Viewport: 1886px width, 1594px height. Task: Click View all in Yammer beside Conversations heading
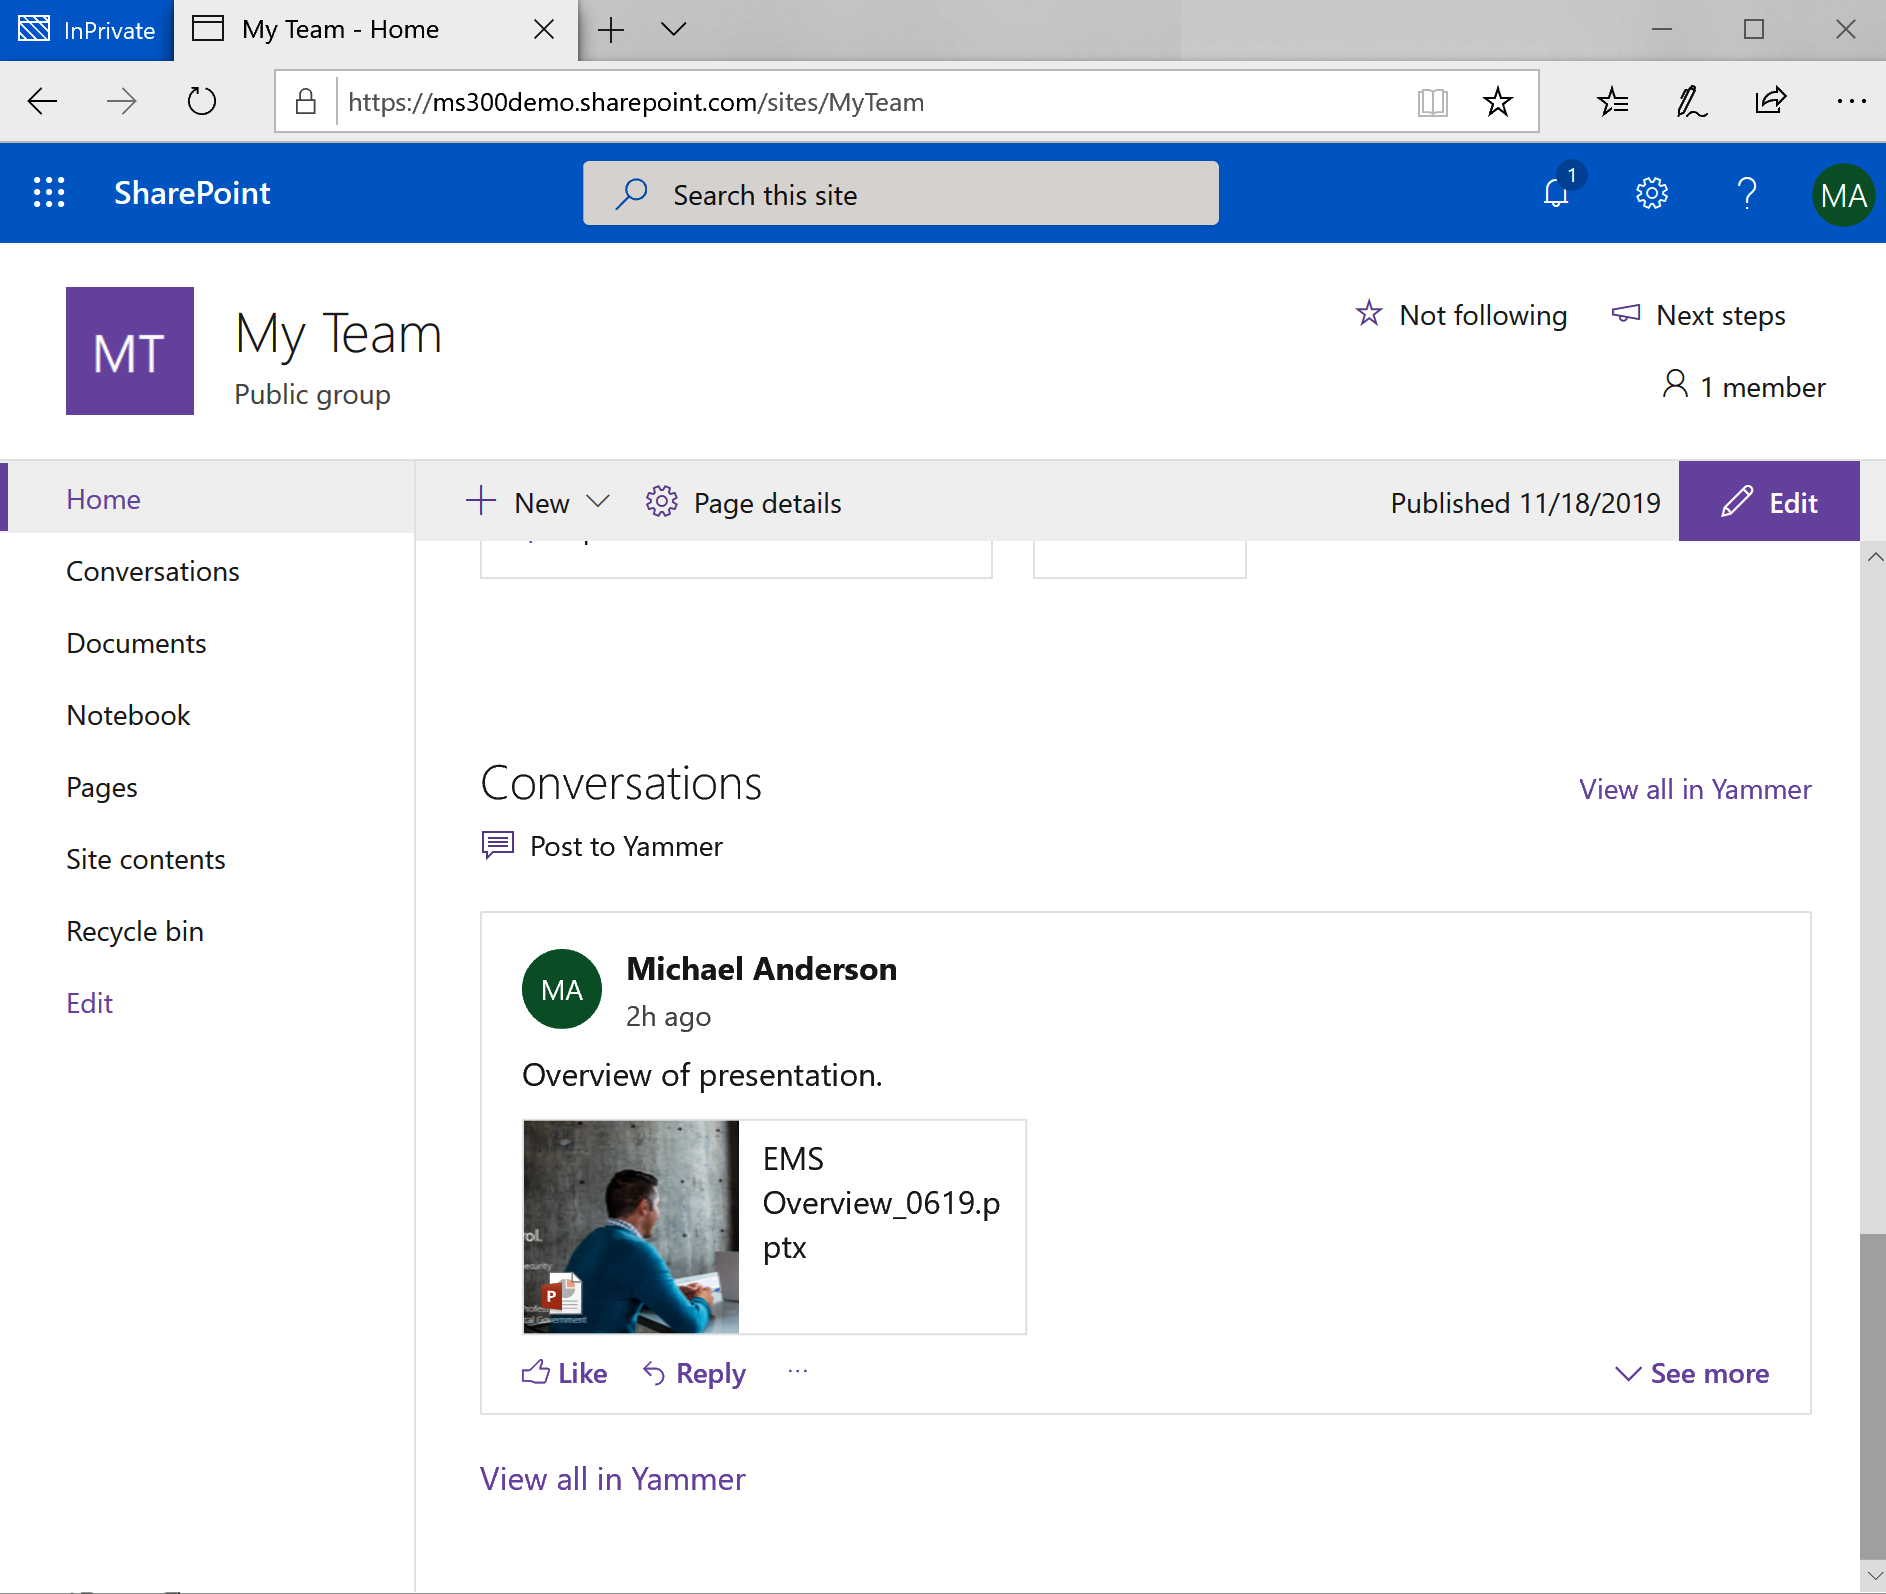point(1695,789)
